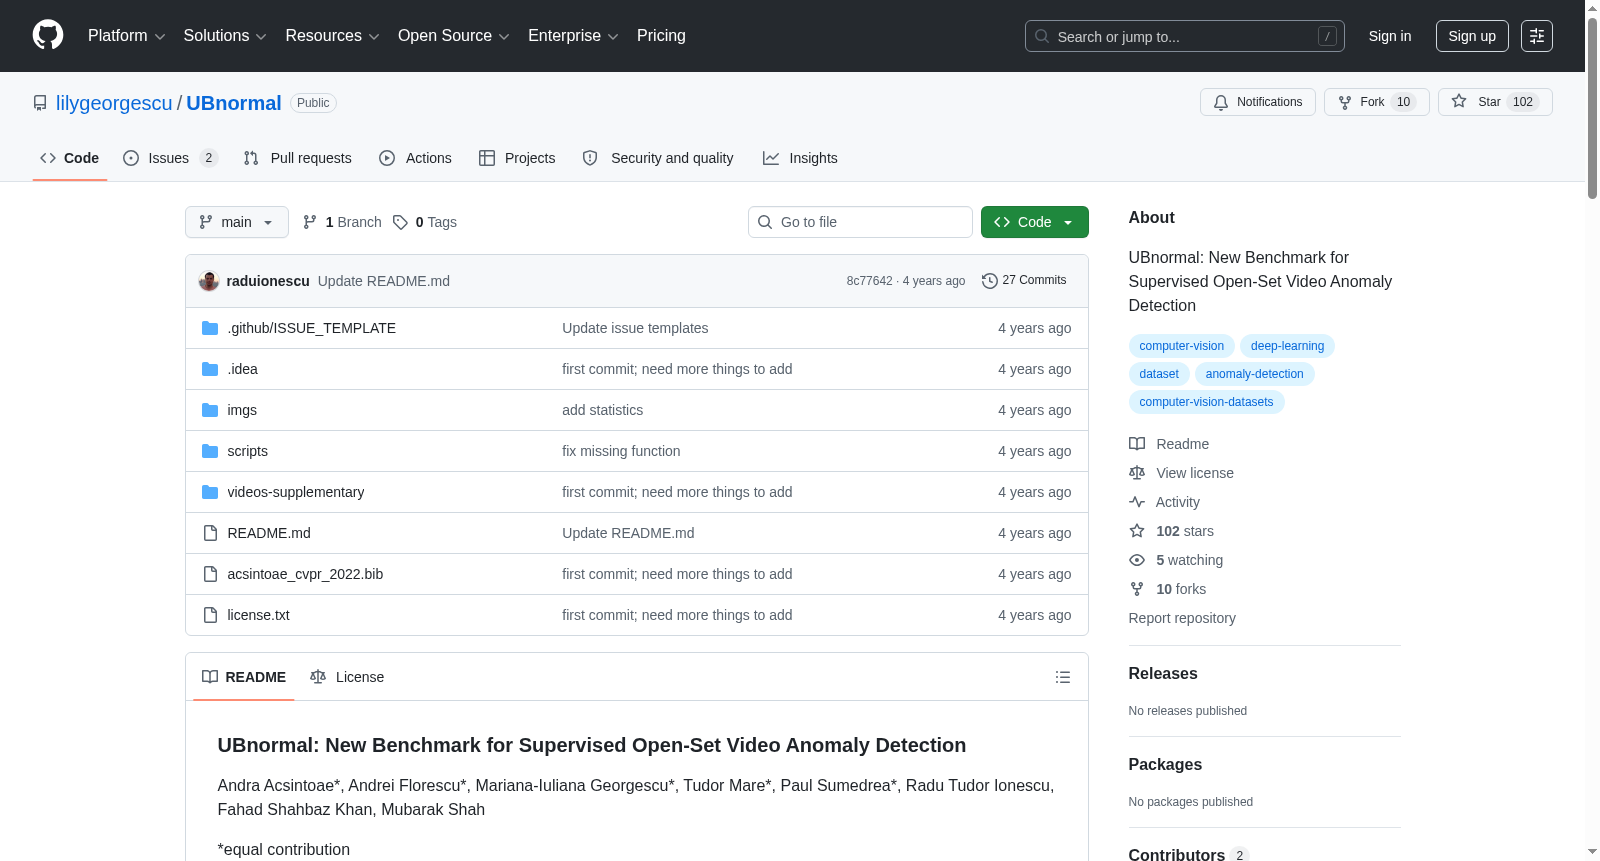Open the .github/ISSUE_TEMPLATE folder icon
Viewport: 1600px width, 861px height.
click(x=210, y=328)
